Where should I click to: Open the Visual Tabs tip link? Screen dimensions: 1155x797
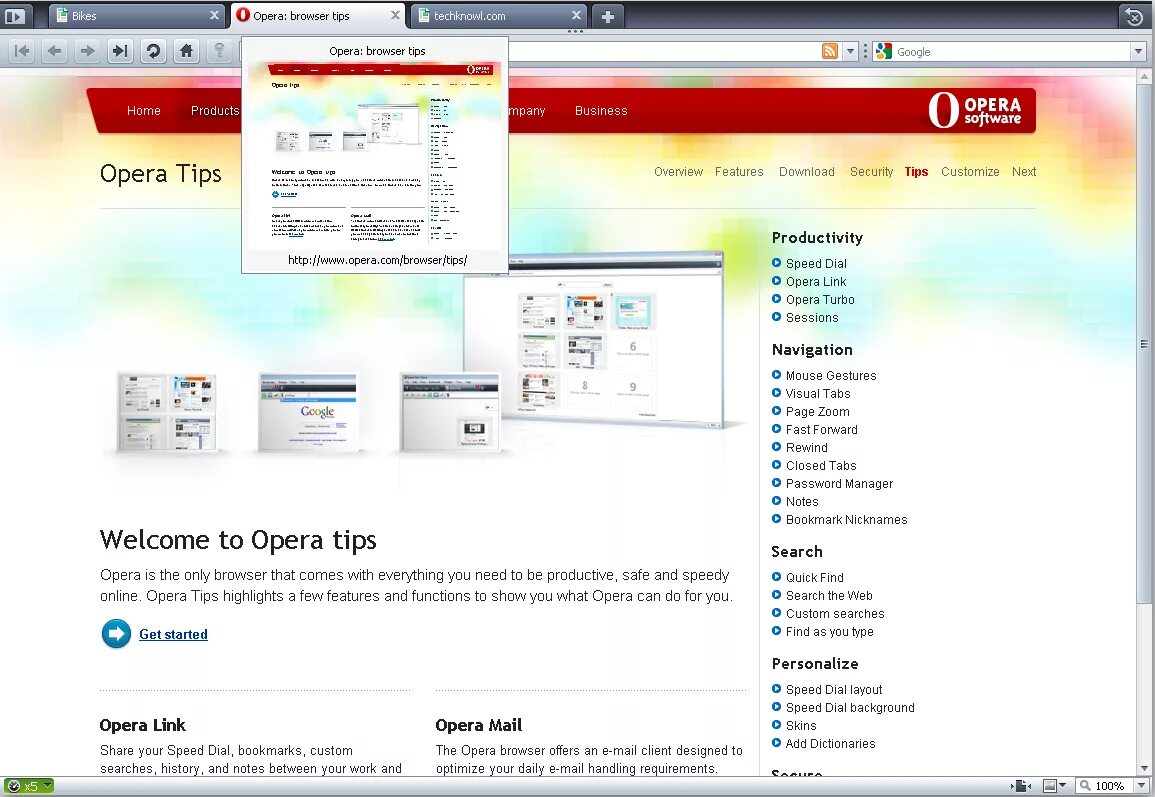coord(818,394)
